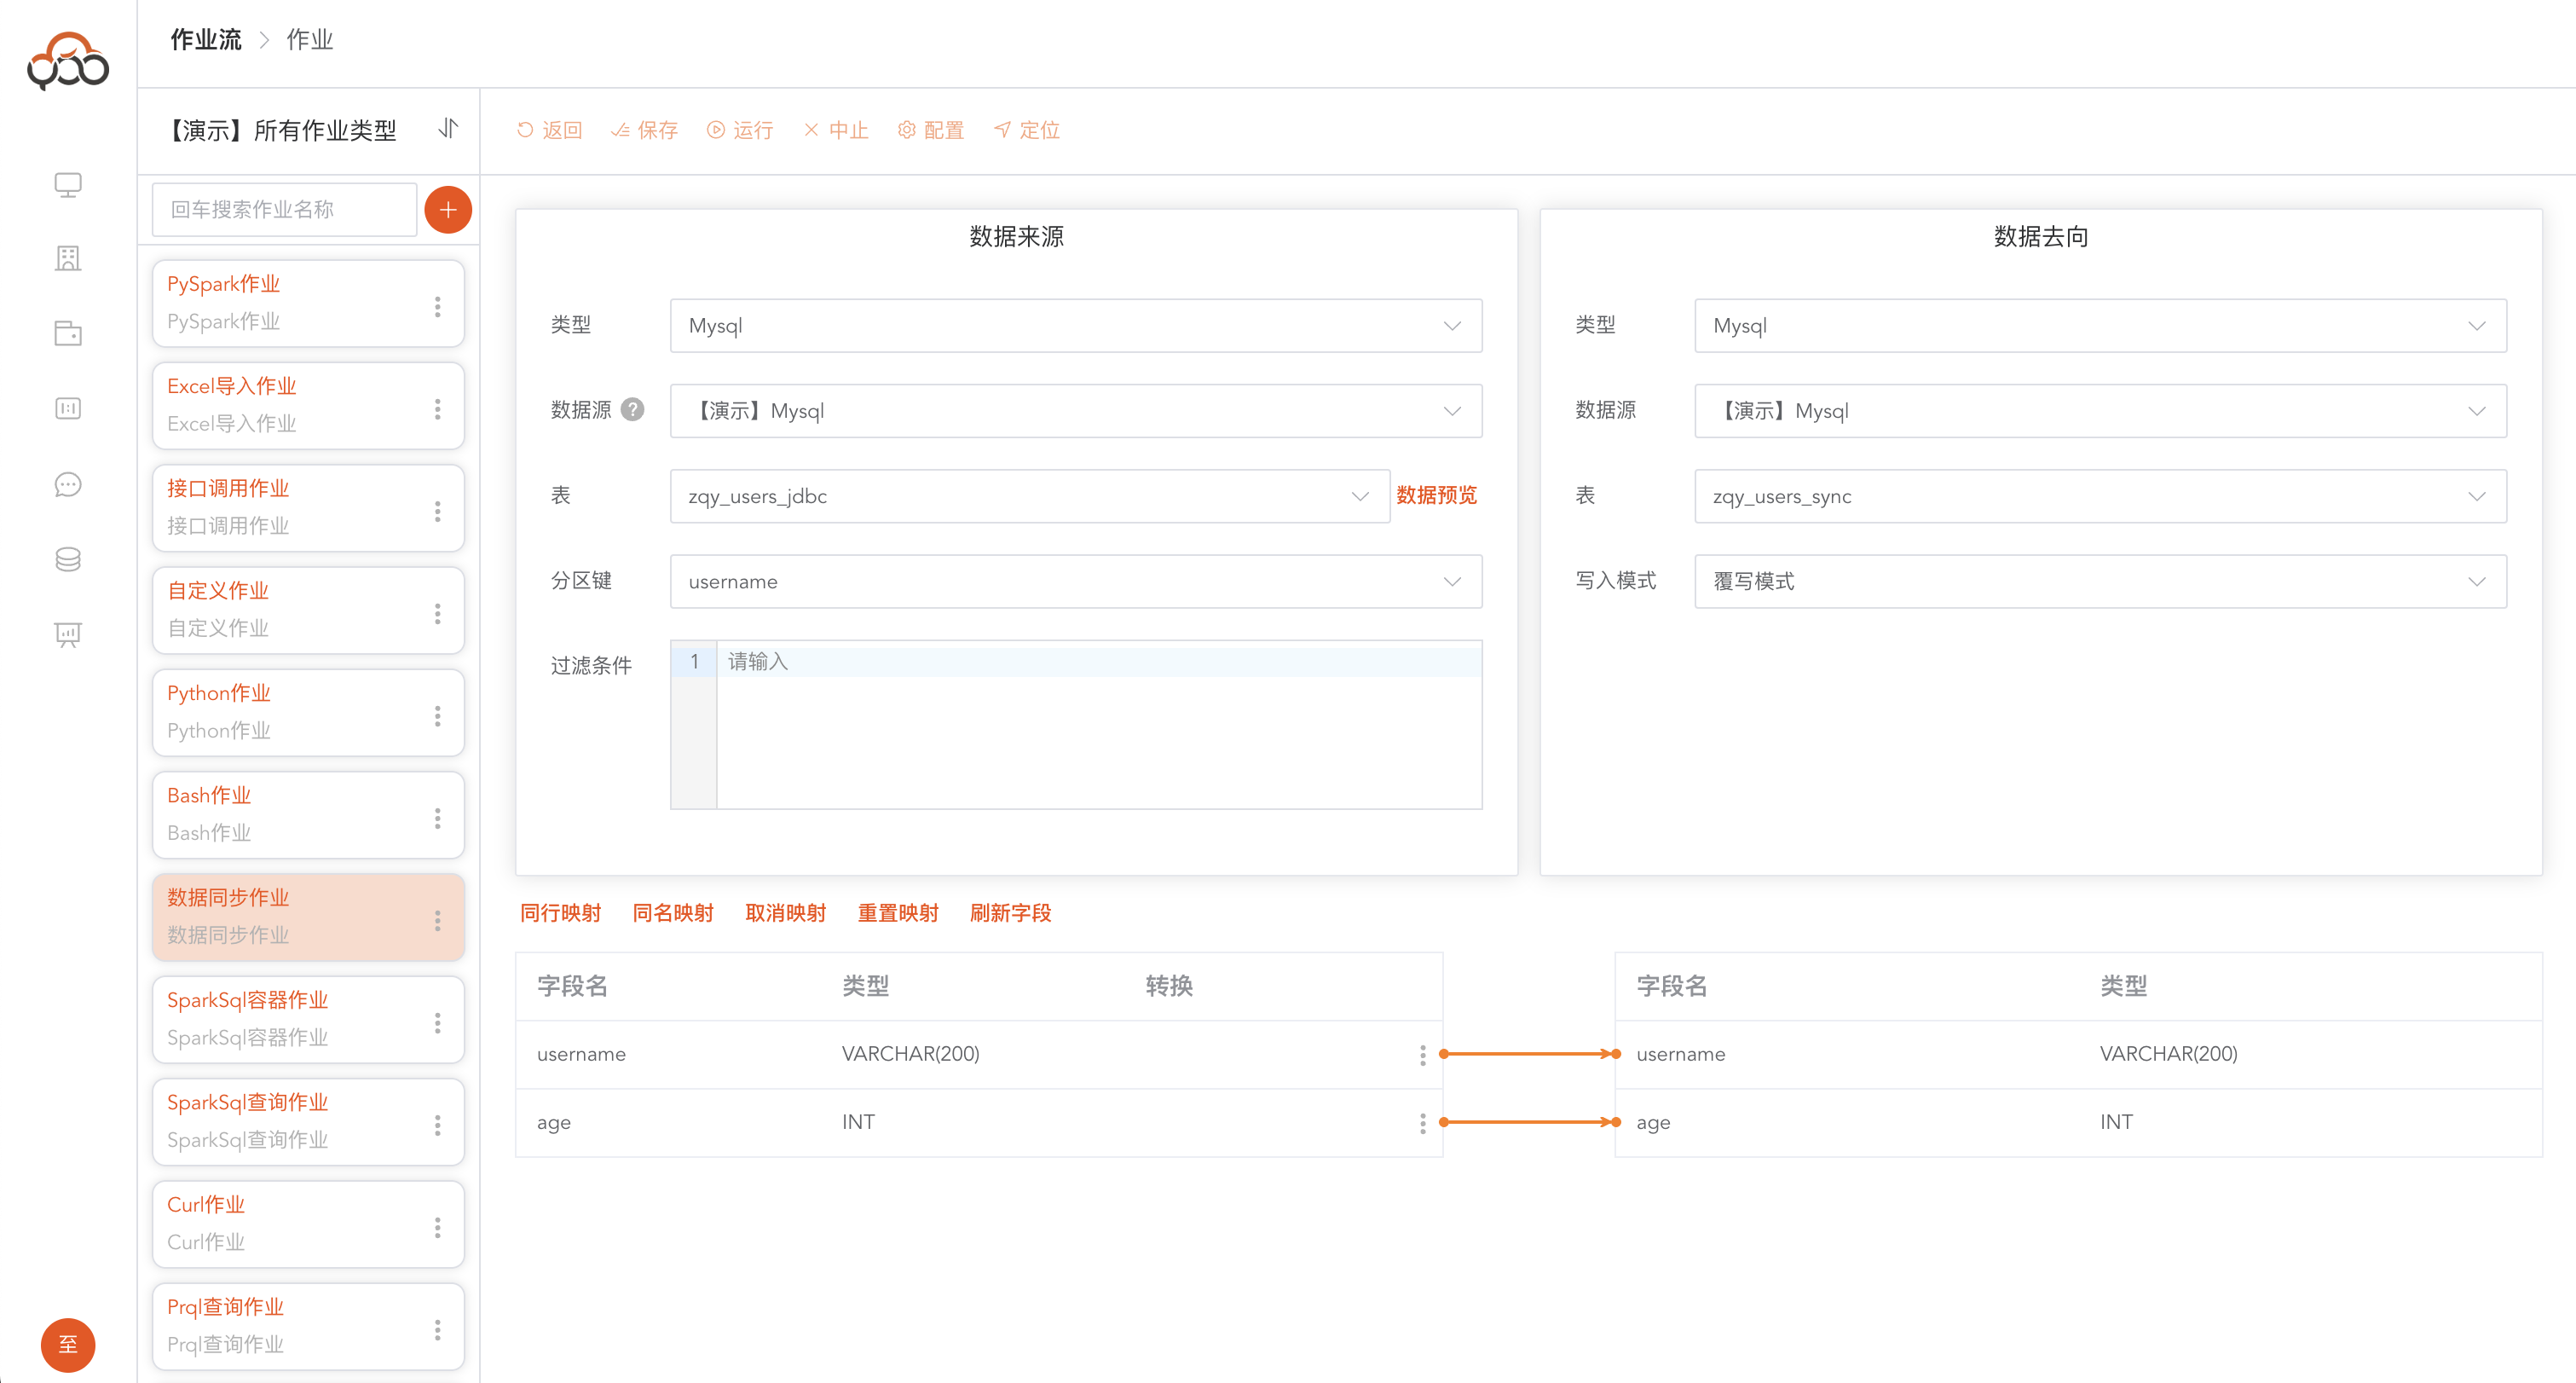Click the source username mapping connector dot

tap(1444, 1054)
